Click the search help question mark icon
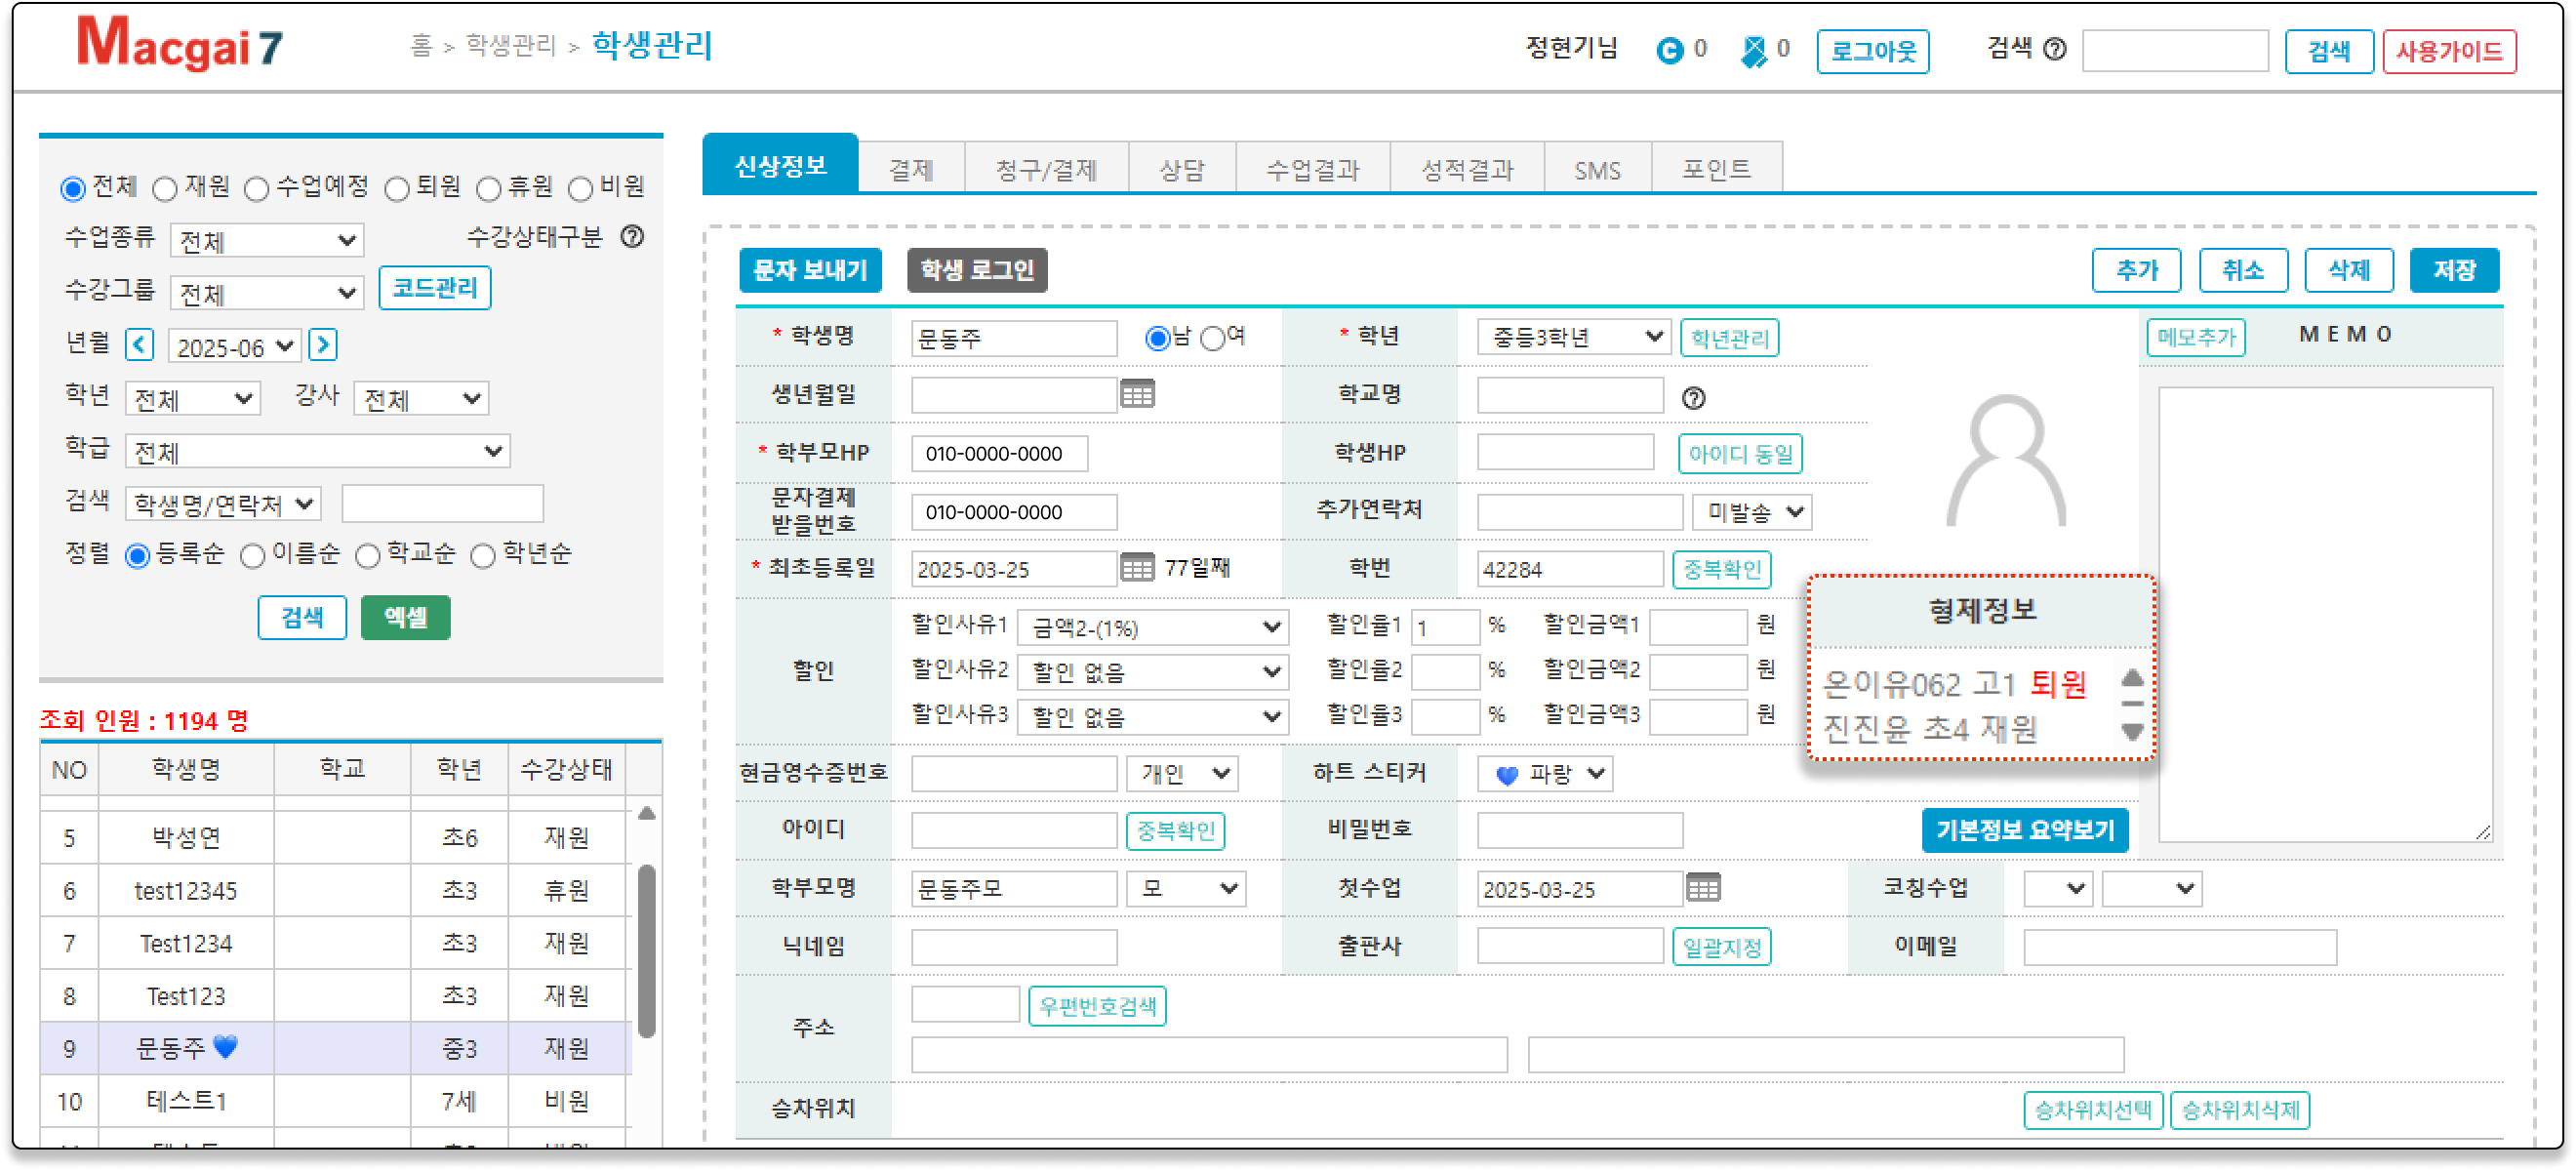 click(2054, 49)
